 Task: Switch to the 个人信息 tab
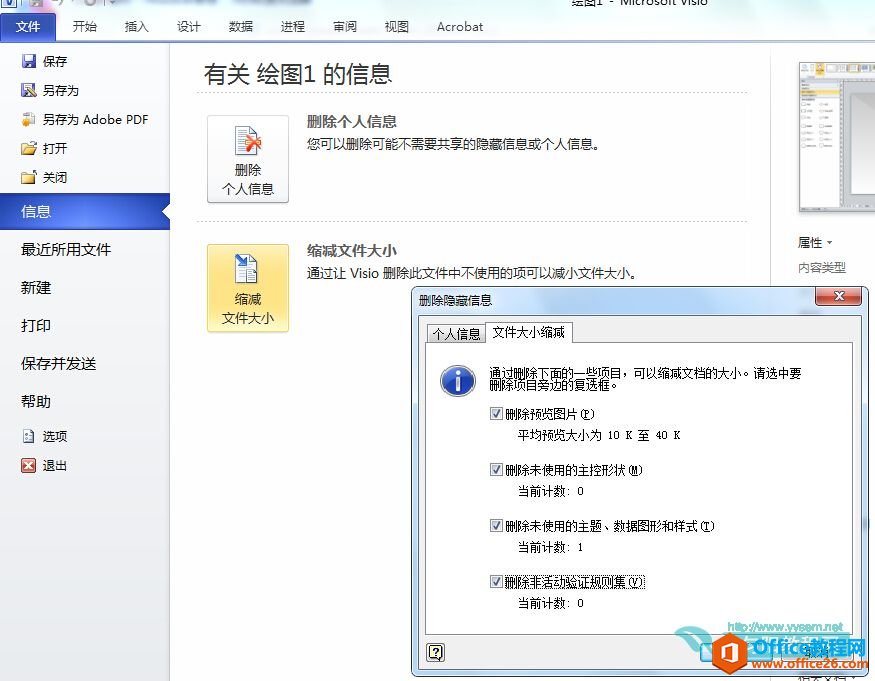[456, 334]
